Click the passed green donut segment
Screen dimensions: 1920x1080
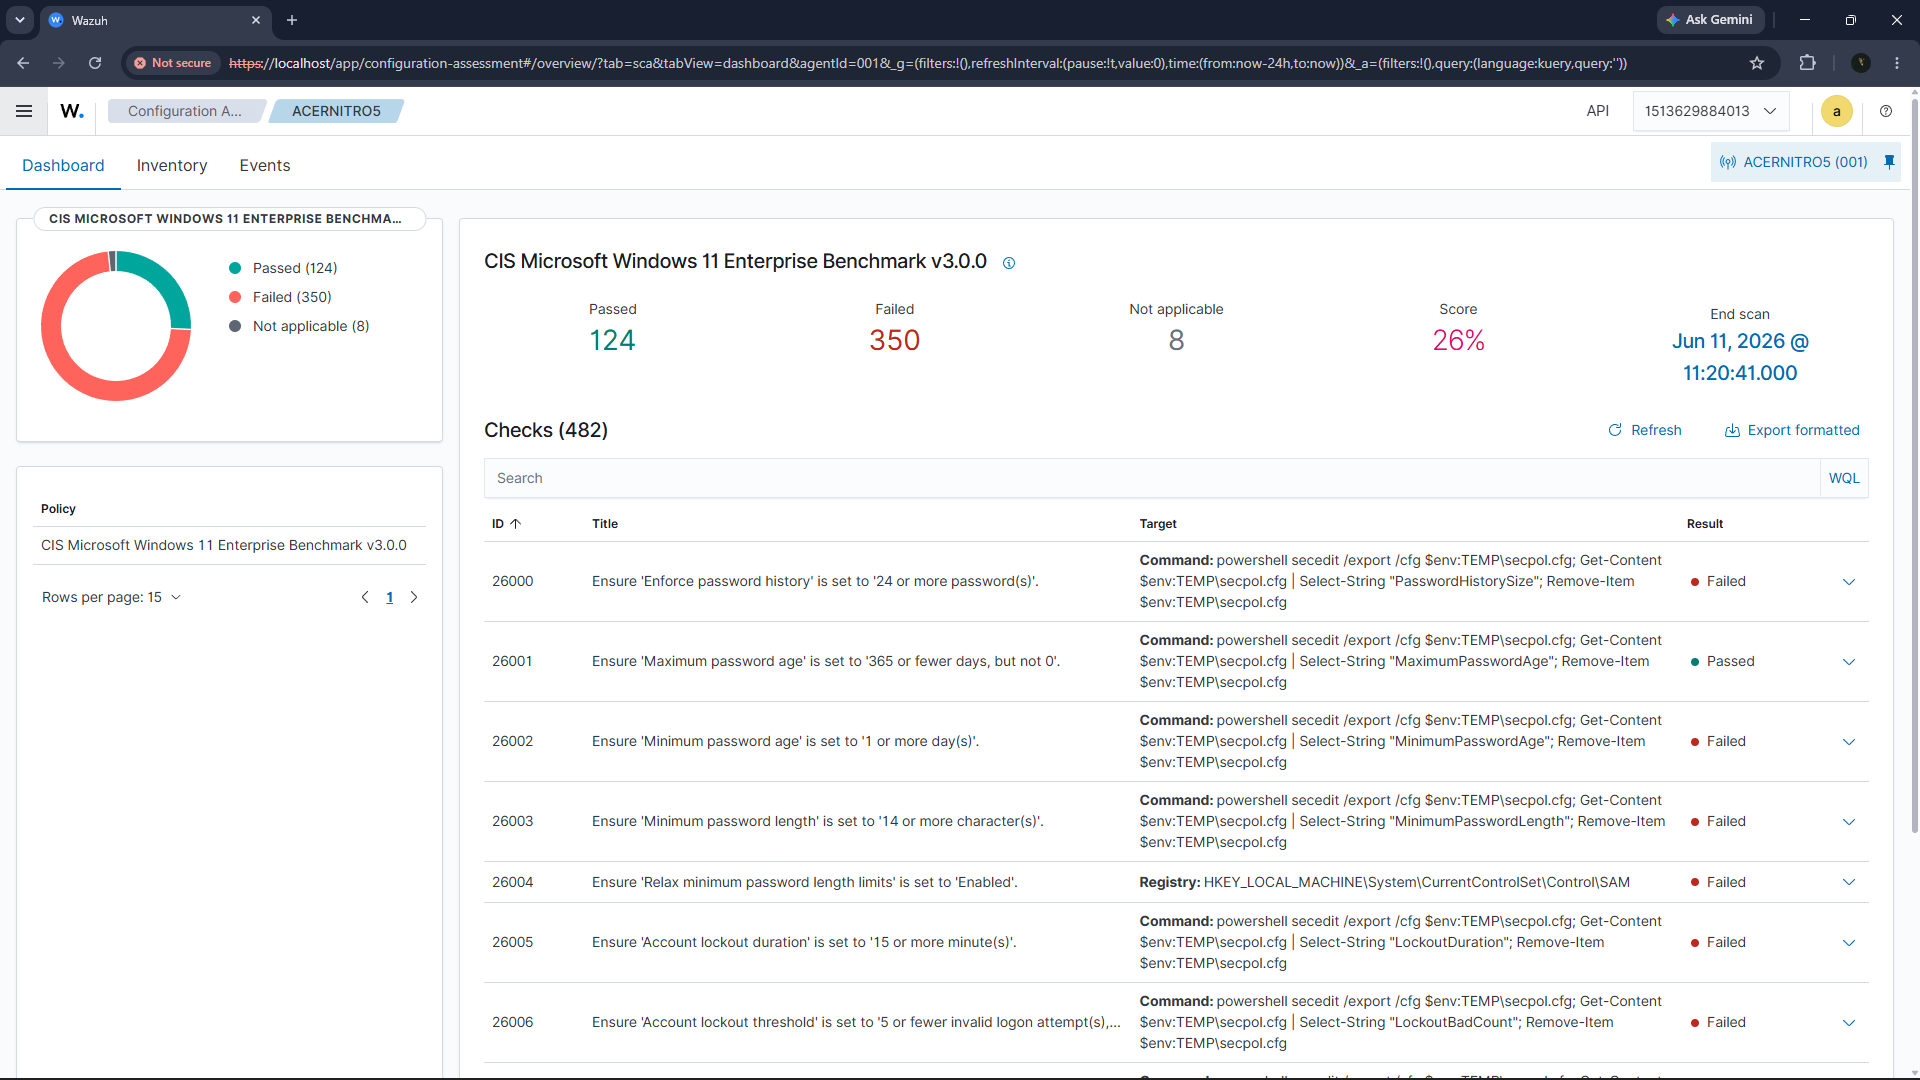click(167, 280)
